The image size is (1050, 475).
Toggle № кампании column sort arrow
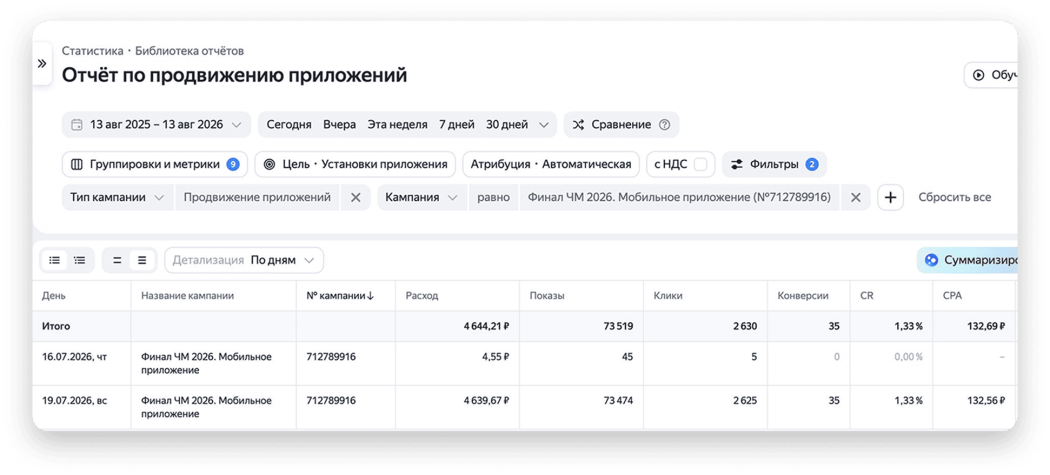[x=370, y=295]
